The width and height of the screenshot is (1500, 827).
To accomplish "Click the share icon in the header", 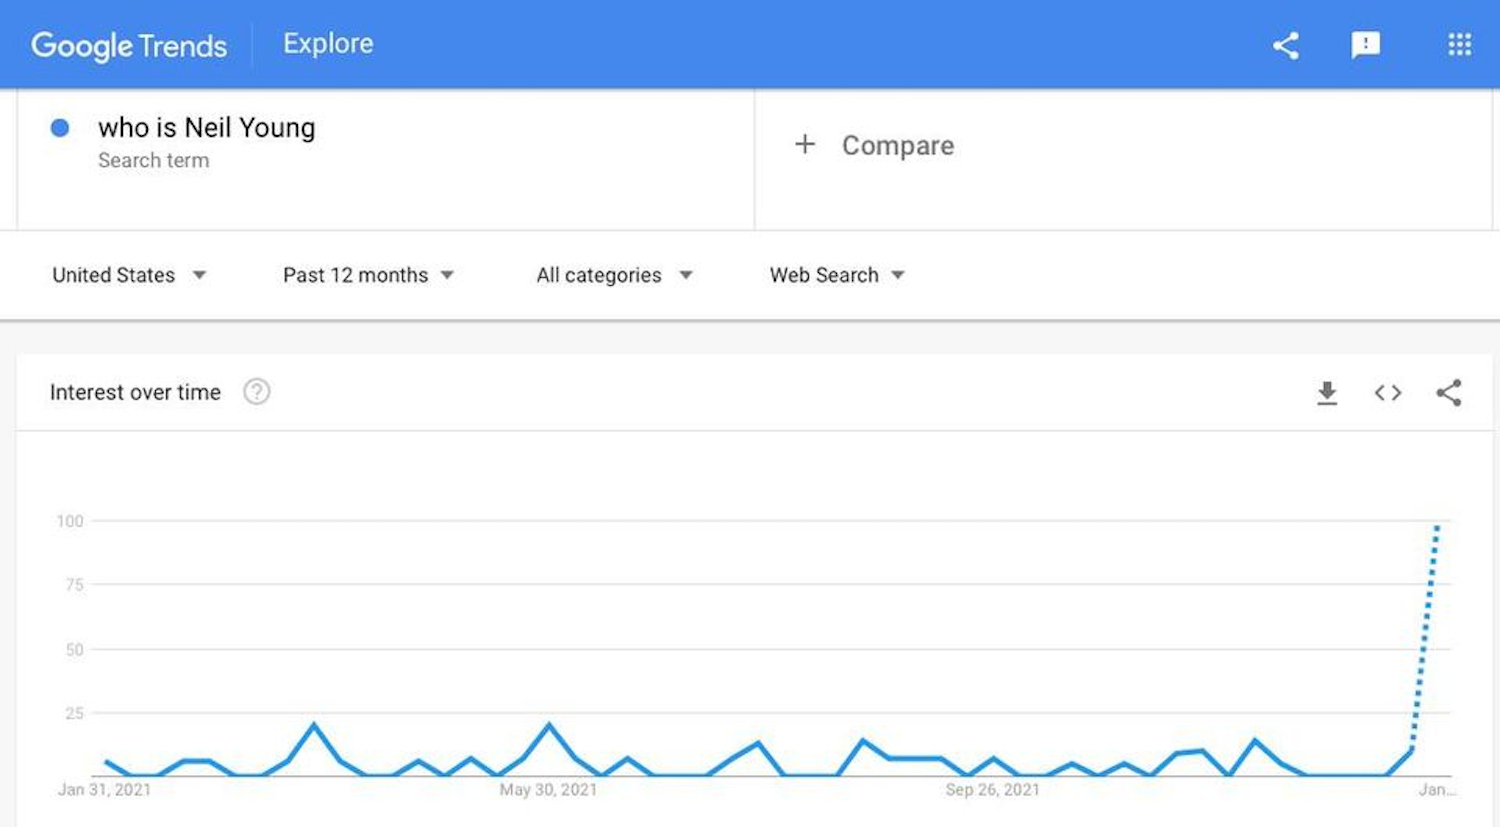I will tap(1286, 45).
